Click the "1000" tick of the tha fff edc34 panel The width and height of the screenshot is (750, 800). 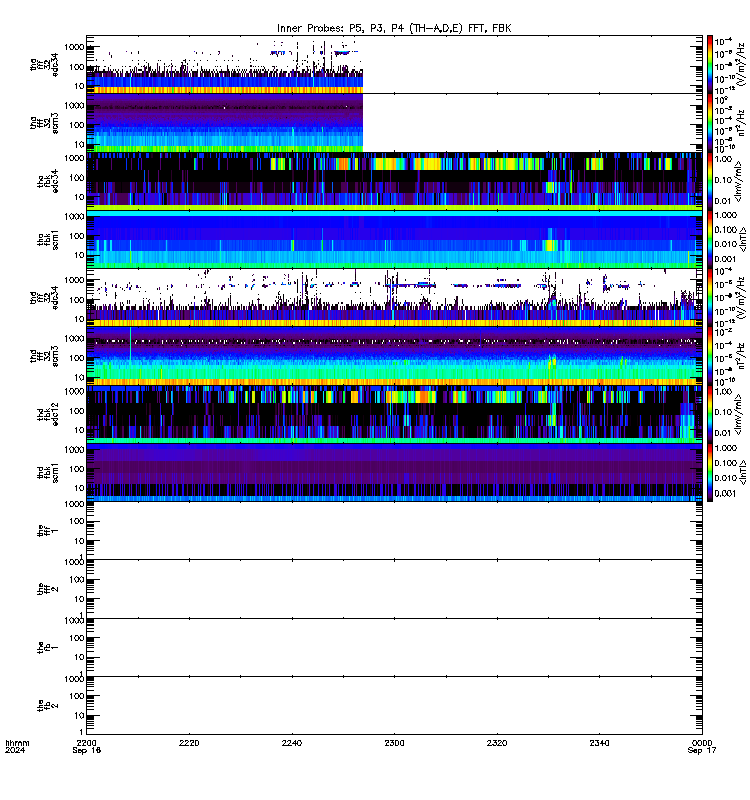pyautogui.click(x=74, y=47)
